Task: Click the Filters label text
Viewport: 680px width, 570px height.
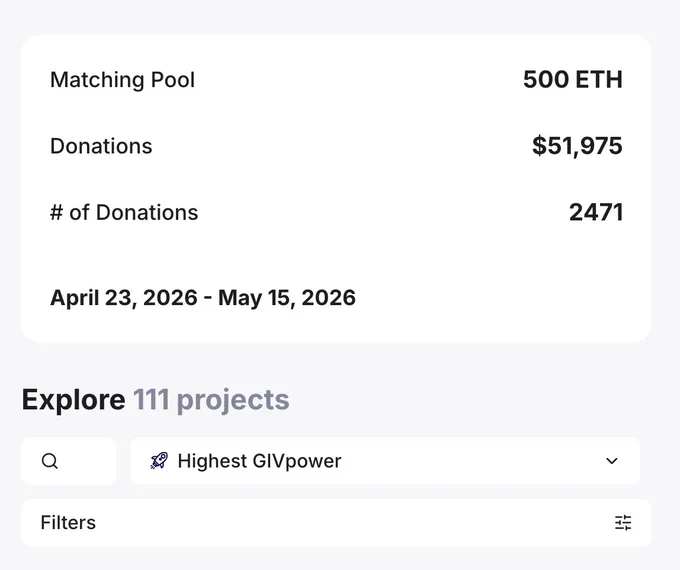Action: click(x=68, y=523)
